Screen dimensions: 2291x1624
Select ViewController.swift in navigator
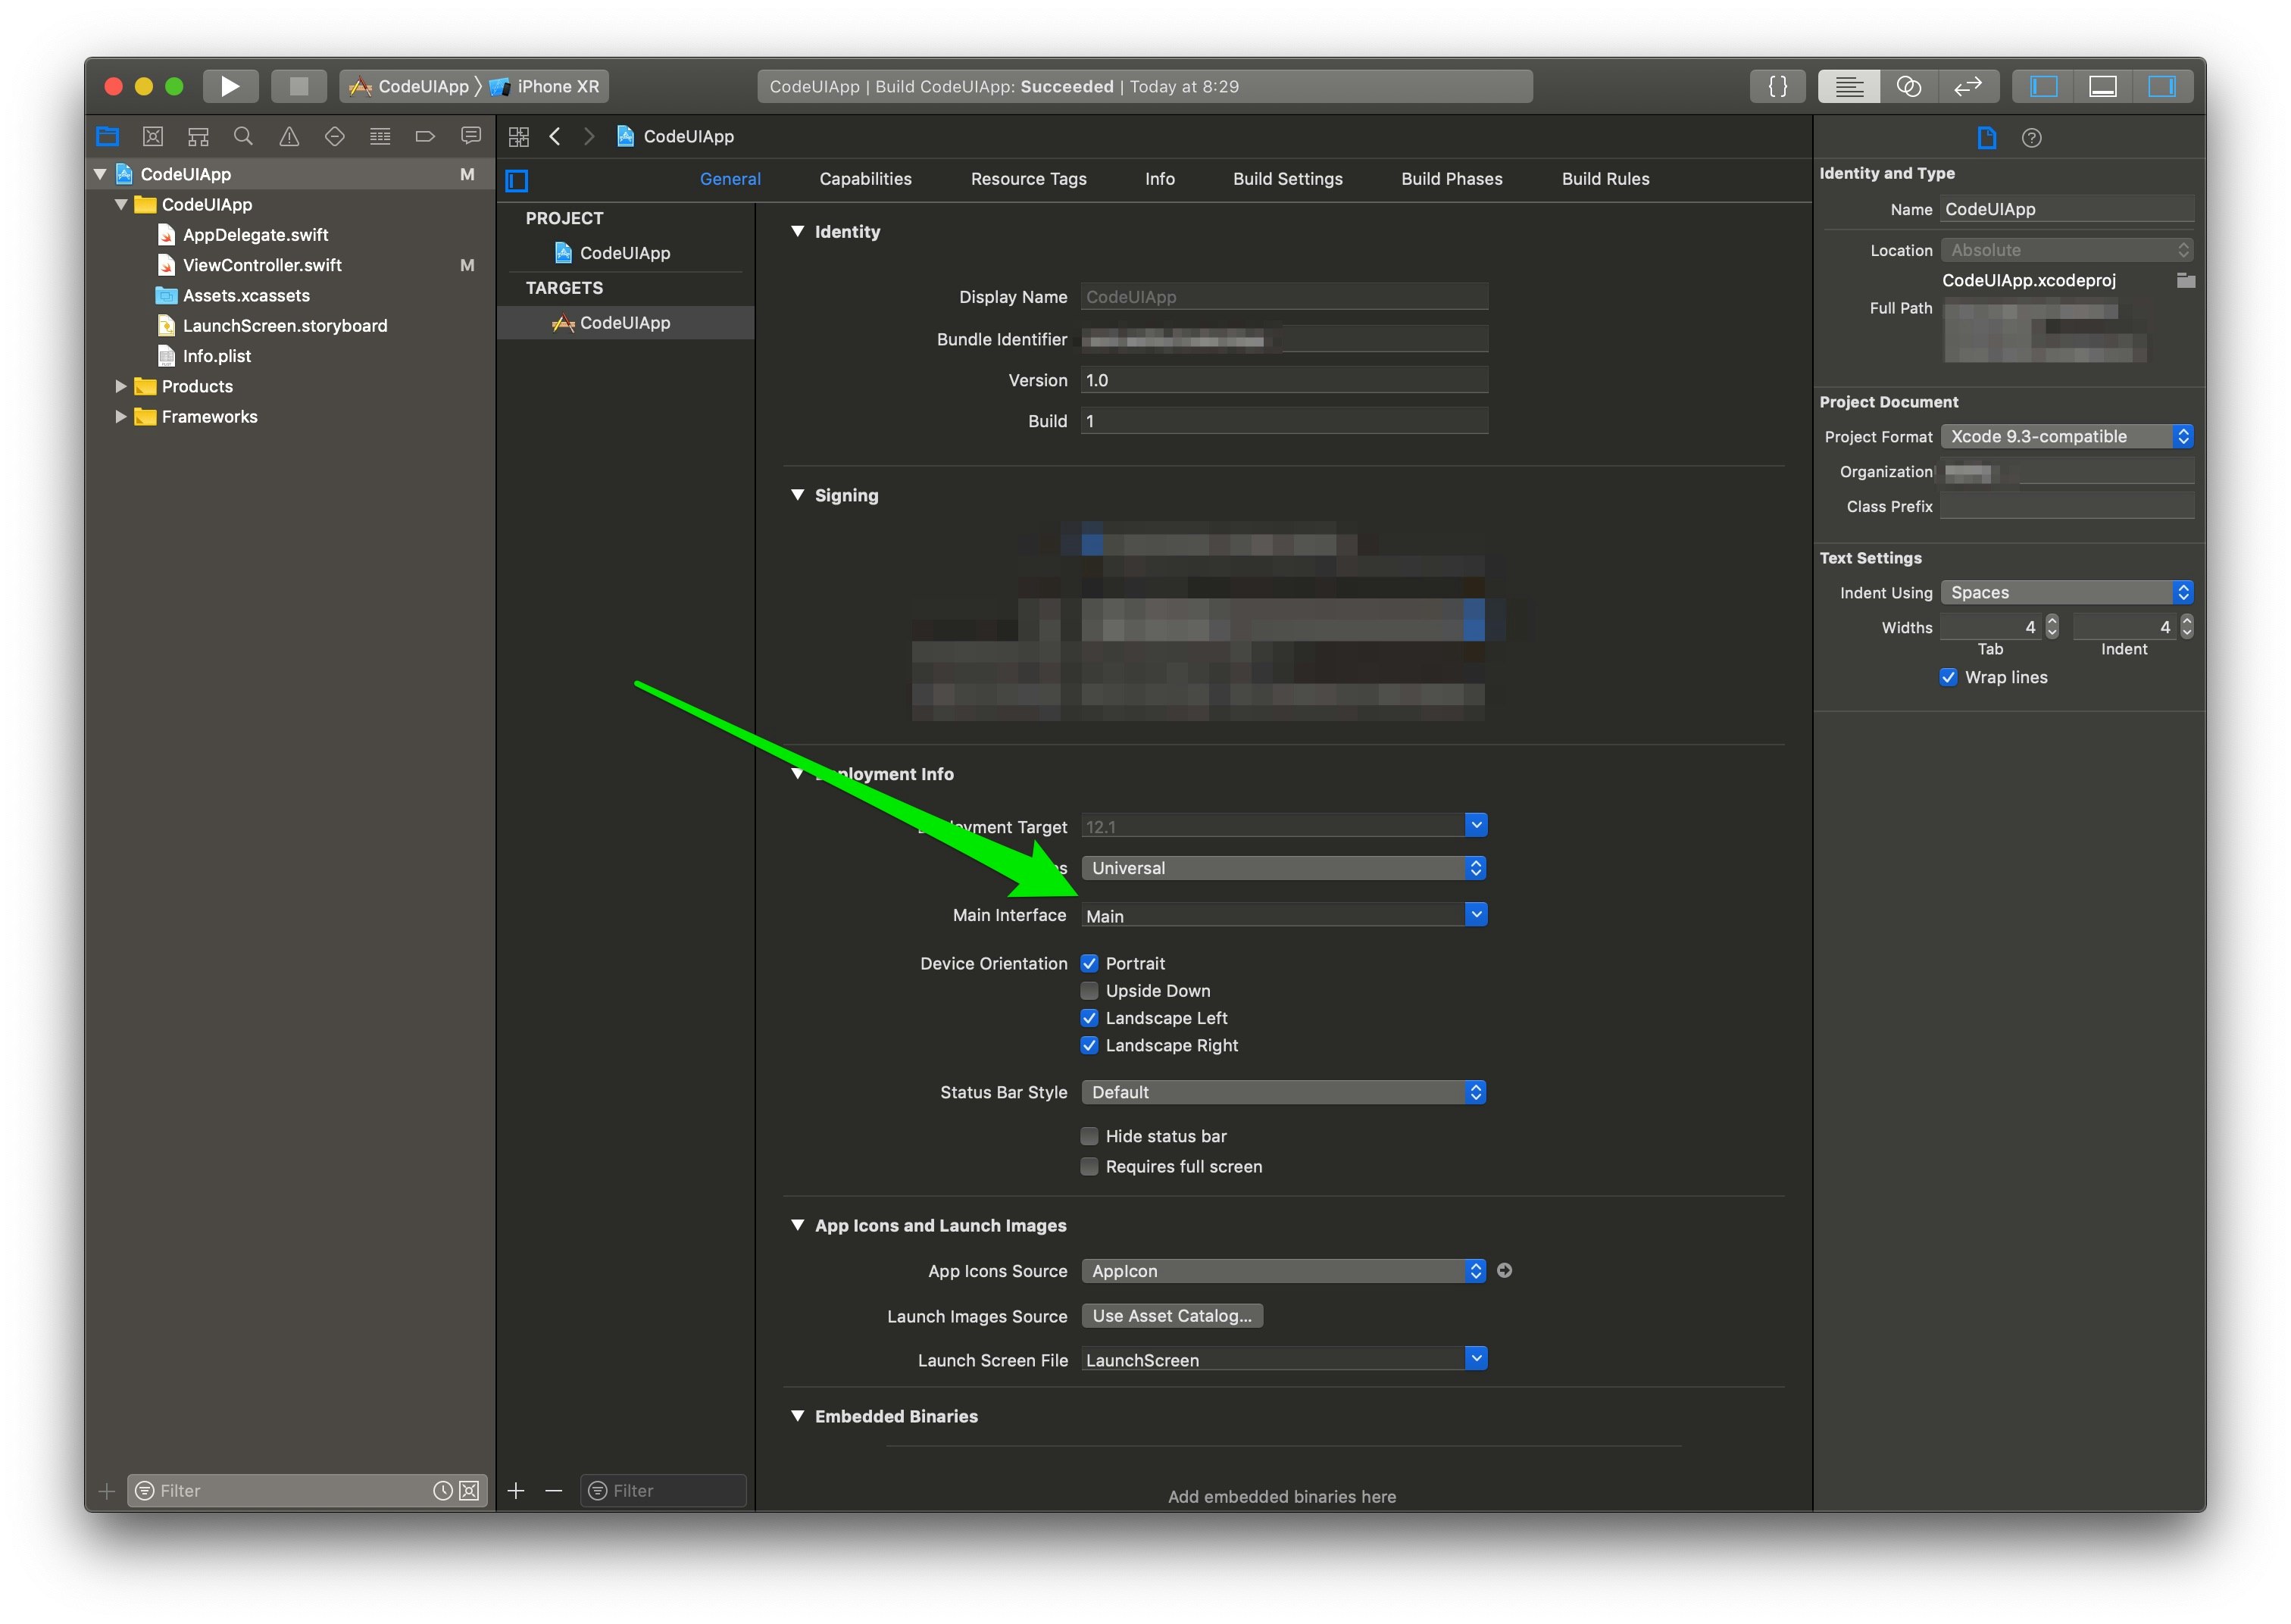pos(262,266)
